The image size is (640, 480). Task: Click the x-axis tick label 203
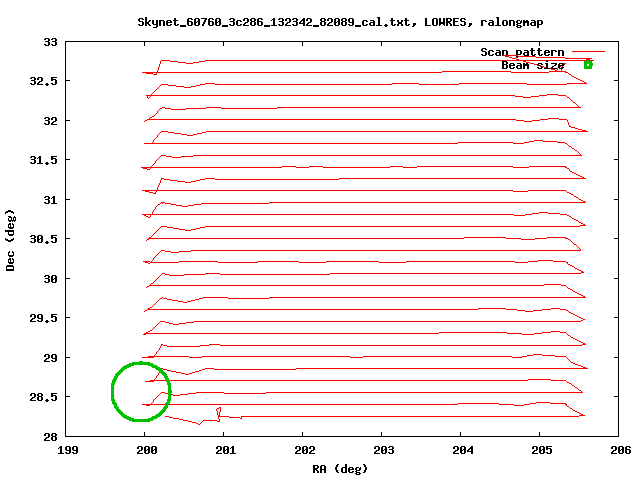[x=384, y=450]
